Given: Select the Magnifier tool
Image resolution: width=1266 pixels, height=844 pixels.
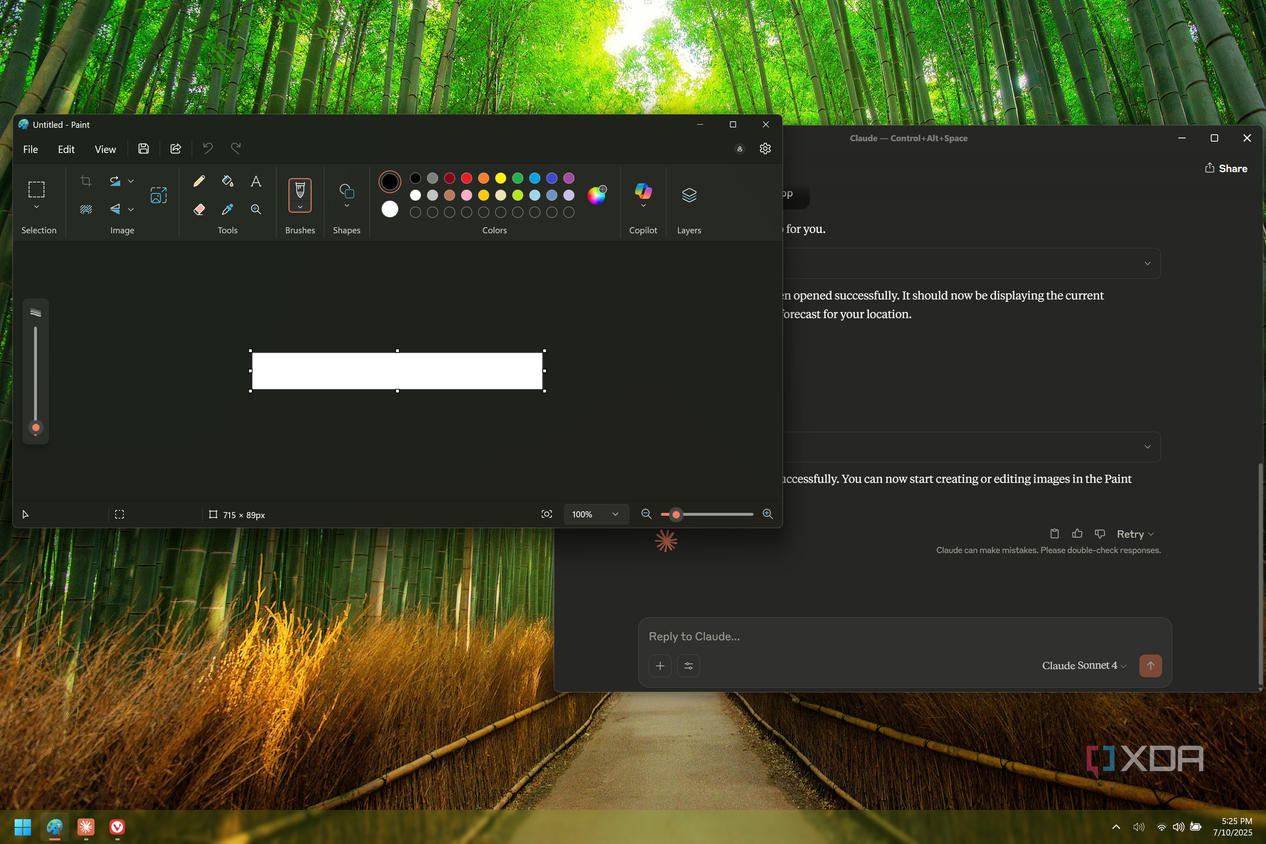Looking at the screenshot, I should [x=256, y=209].
